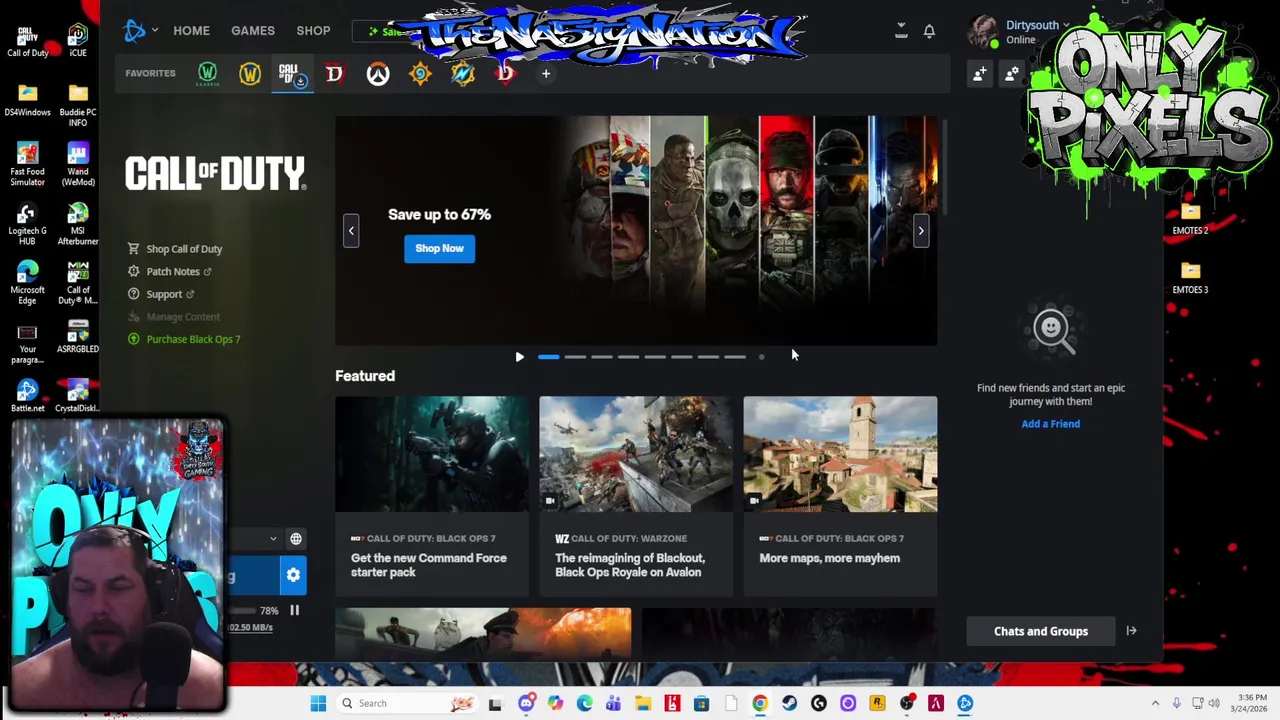The height and width of the screenshot is (720, 1280).
Task: Go to the HOME tab
Action: coord(191,31)
